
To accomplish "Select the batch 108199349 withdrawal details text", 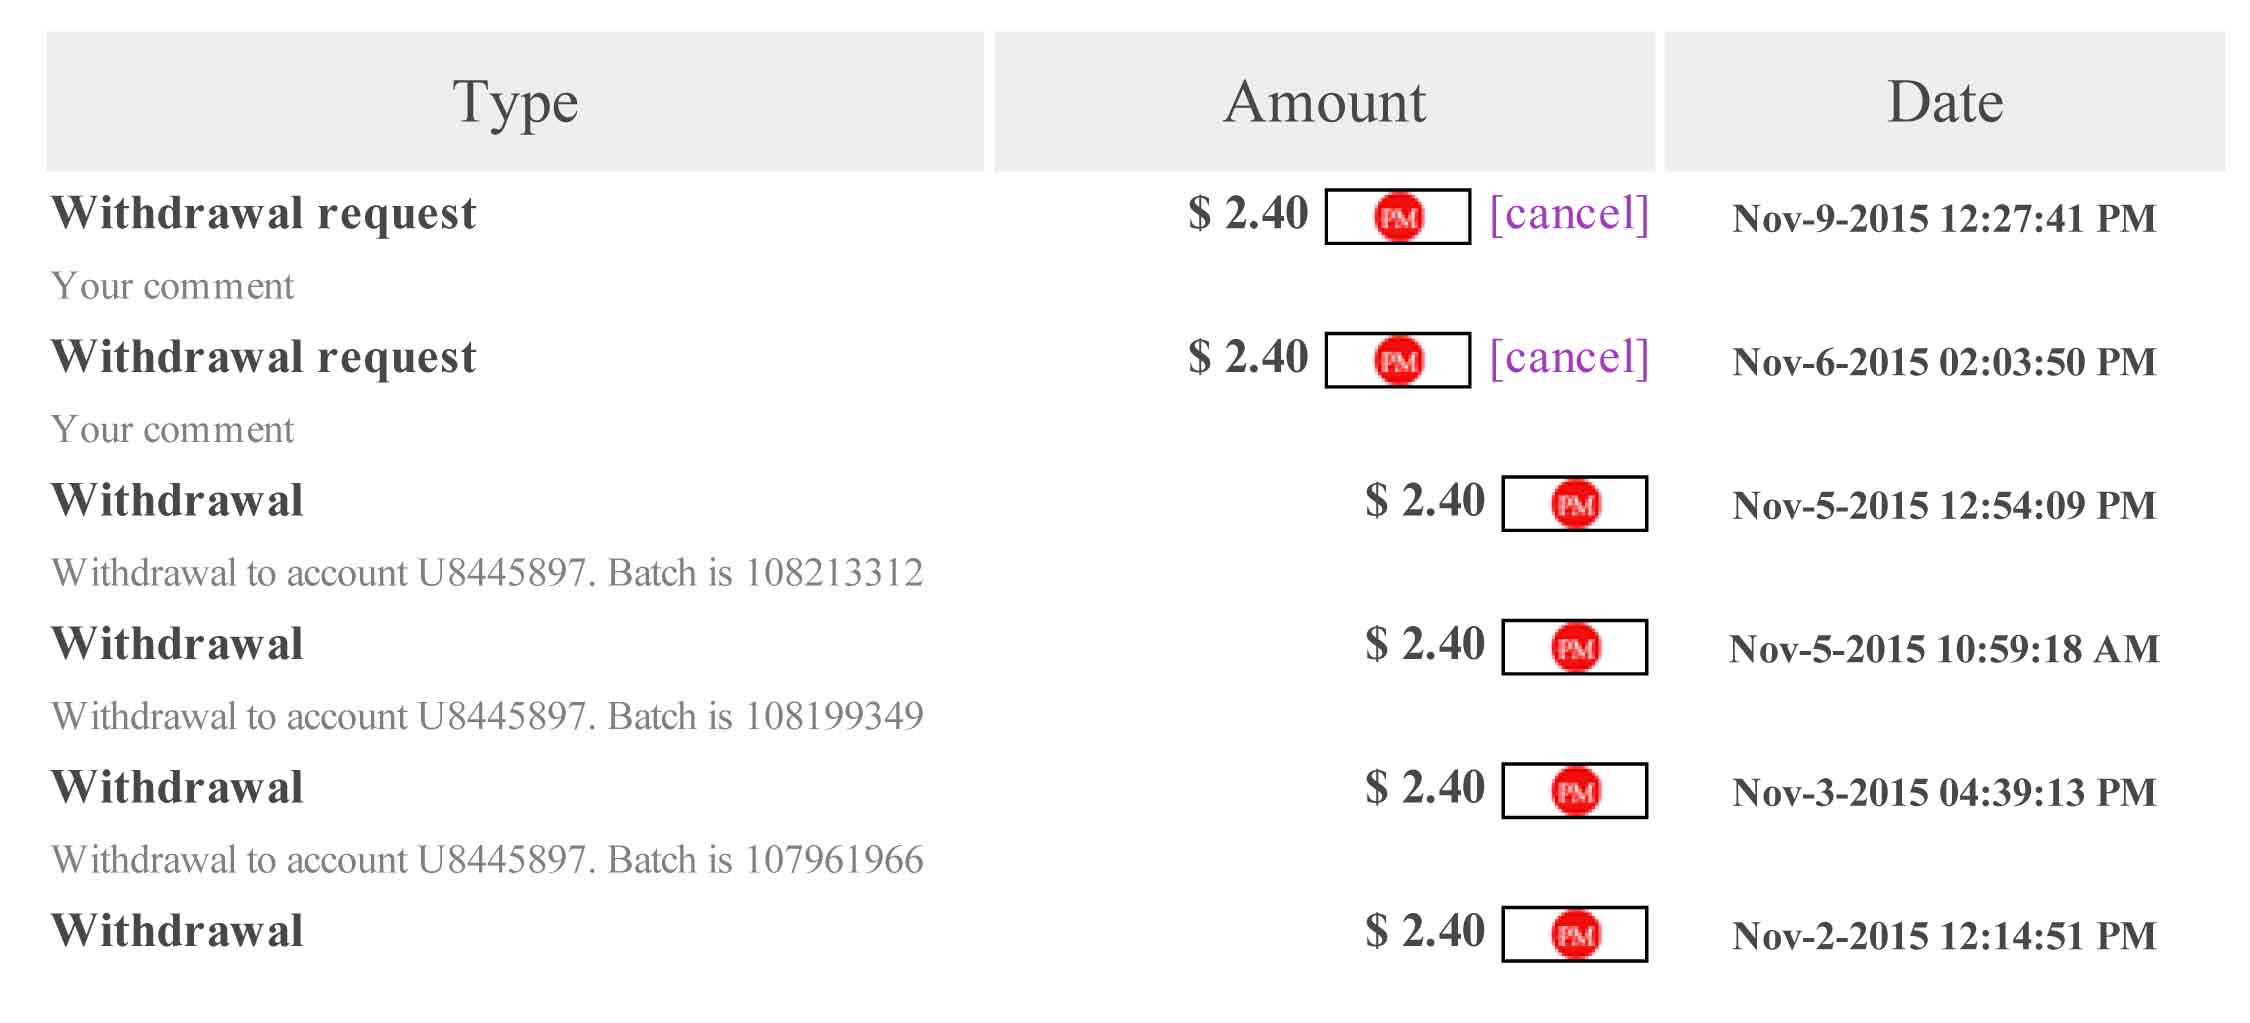I will click(x=487, y=716).
